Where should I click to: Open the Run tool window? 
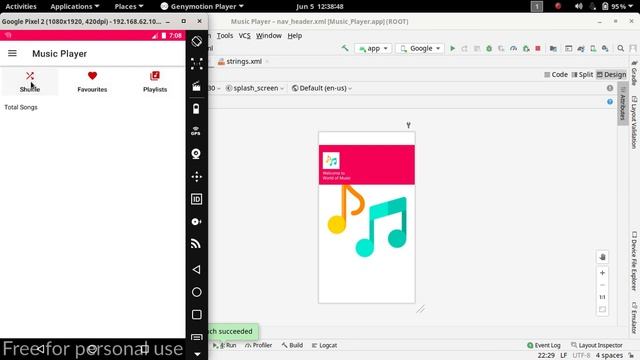227,345
